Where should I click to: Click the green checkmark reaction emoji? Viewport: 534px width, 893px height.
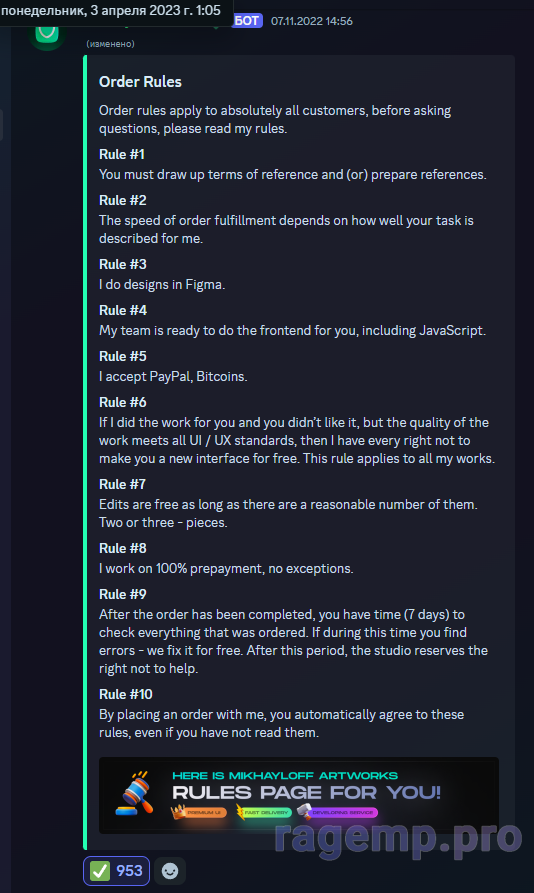tap(100, 871)
